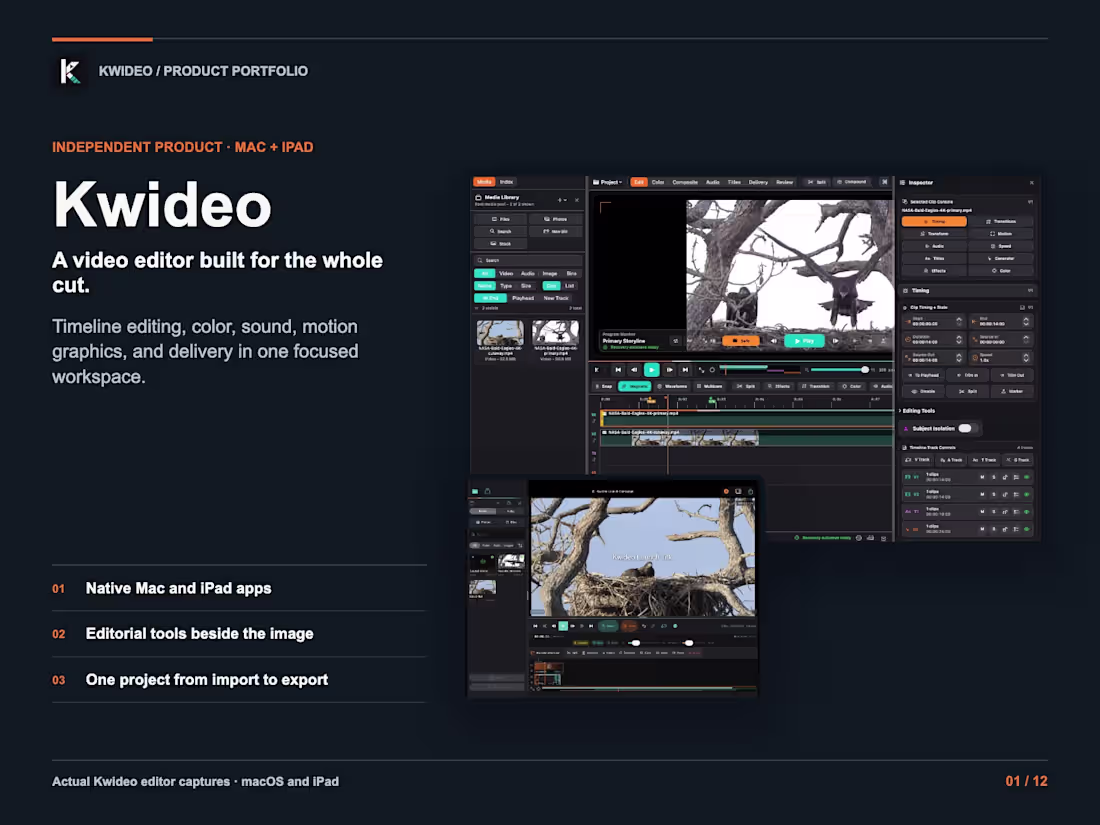Filter the media library by Image

pyautogui.click(x=549, y=274)
